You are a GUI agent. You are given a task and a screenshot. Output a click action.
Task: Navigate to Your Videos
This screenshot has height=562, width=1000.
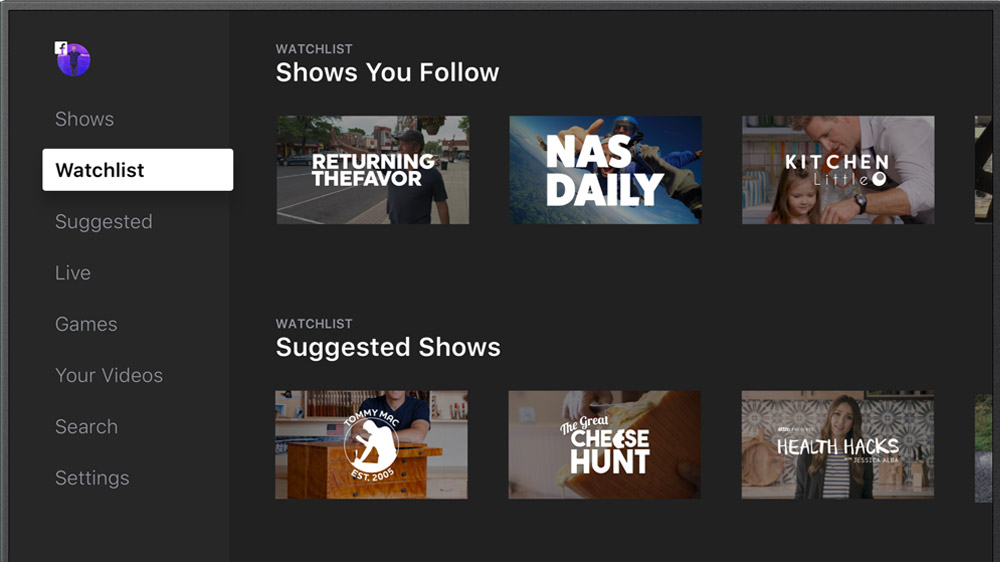109,375
